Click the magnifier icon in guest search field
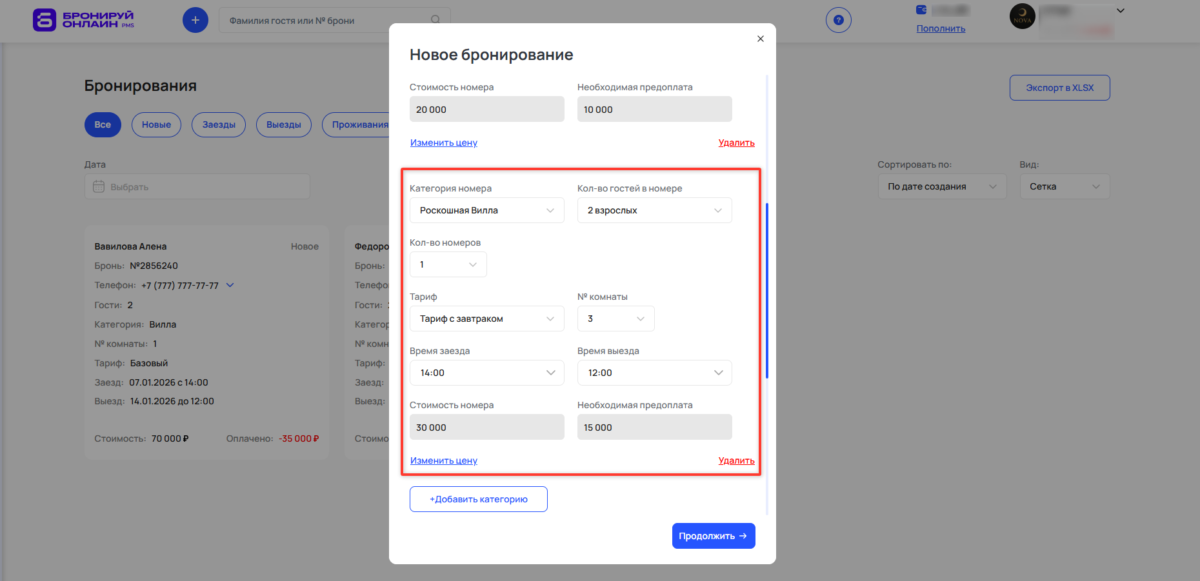 click(435, 19)
